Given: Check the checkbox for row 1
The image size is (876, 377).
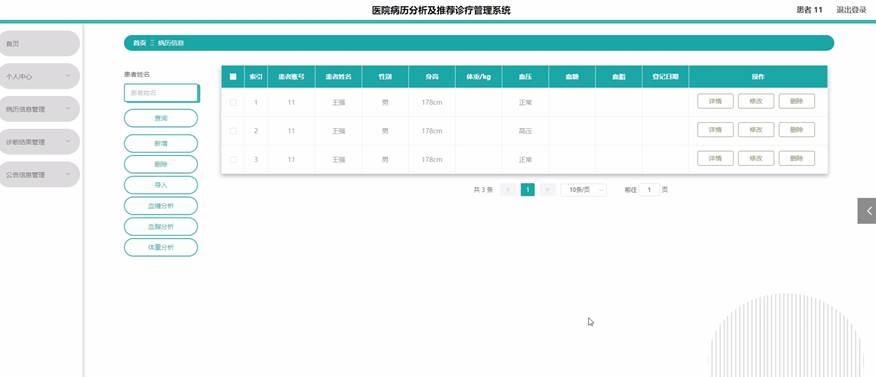Looking at the screenshot, I should 233,102.
